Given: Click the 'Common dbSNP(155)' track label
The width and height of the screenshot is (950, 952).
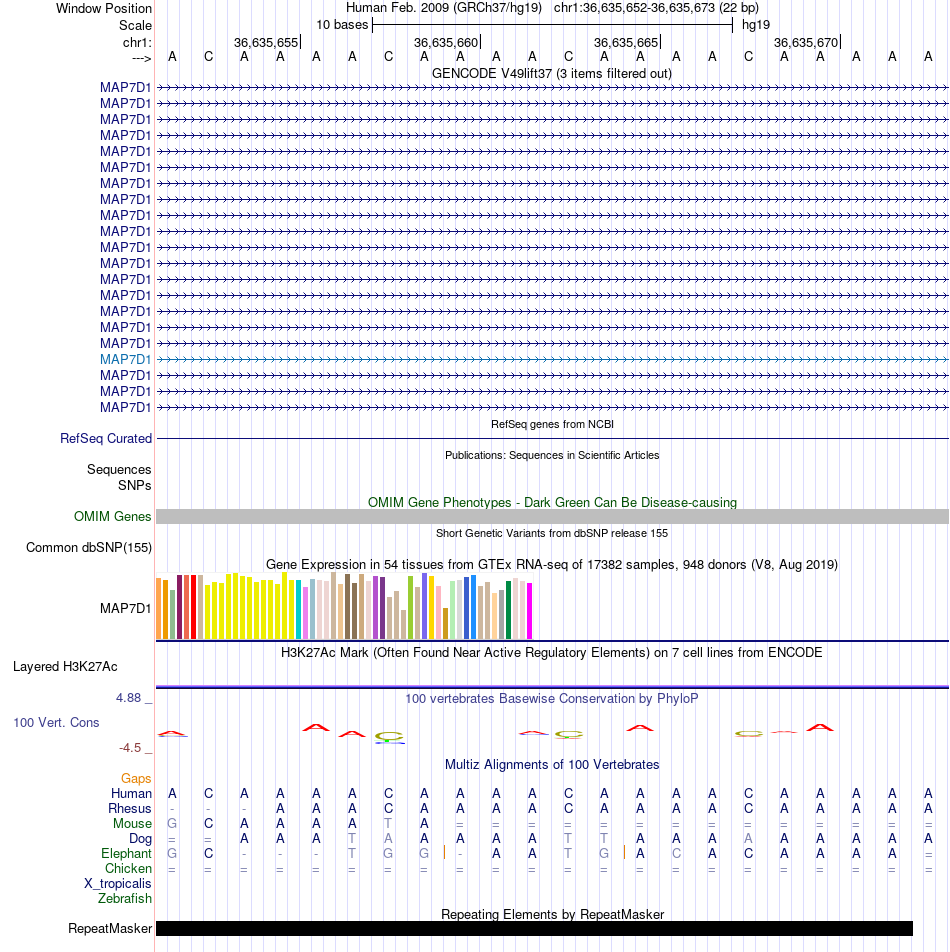Looking at the screenshot, I should tap(89, 548).
